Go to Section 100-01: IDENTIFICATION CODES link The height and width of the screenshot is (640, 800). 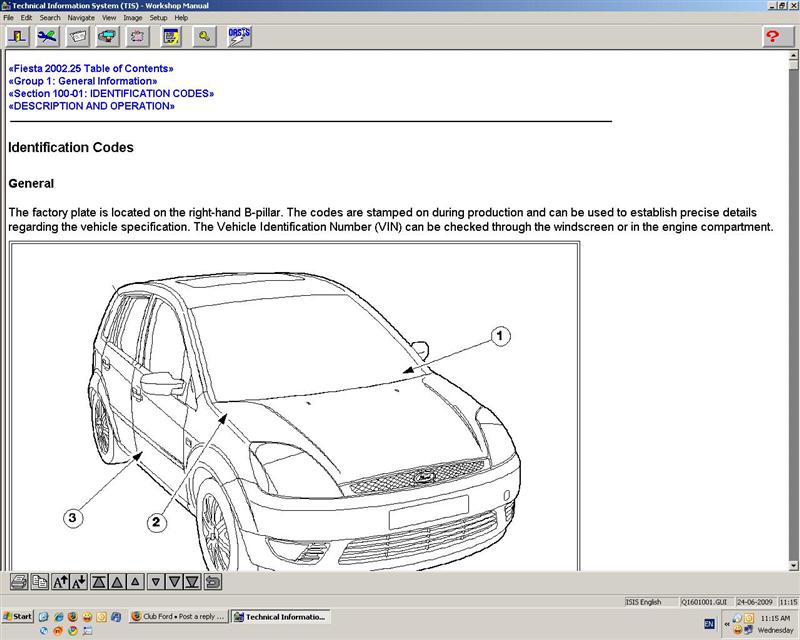tap(111, 93)
